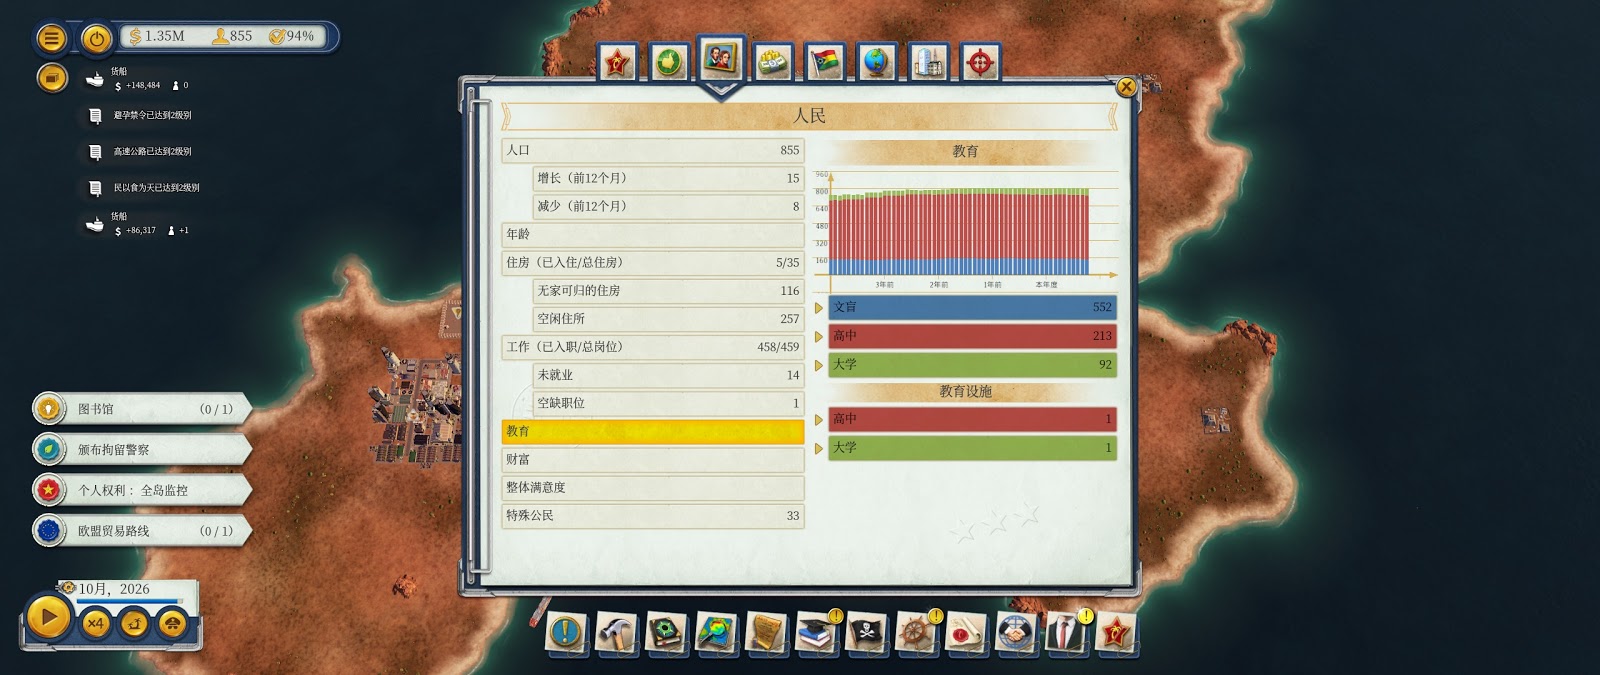This screenshot has width=1600, height=675.
Task: Click the 无家可归的住房 row
Action: (x=668, y=291)
